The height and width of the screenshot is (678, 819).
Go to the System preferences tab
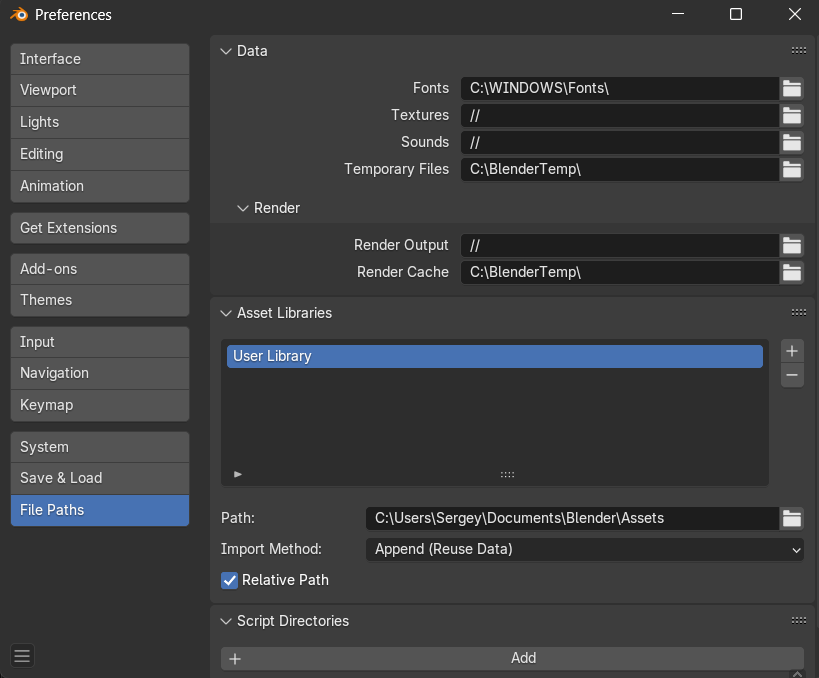(x=100, y=447)
